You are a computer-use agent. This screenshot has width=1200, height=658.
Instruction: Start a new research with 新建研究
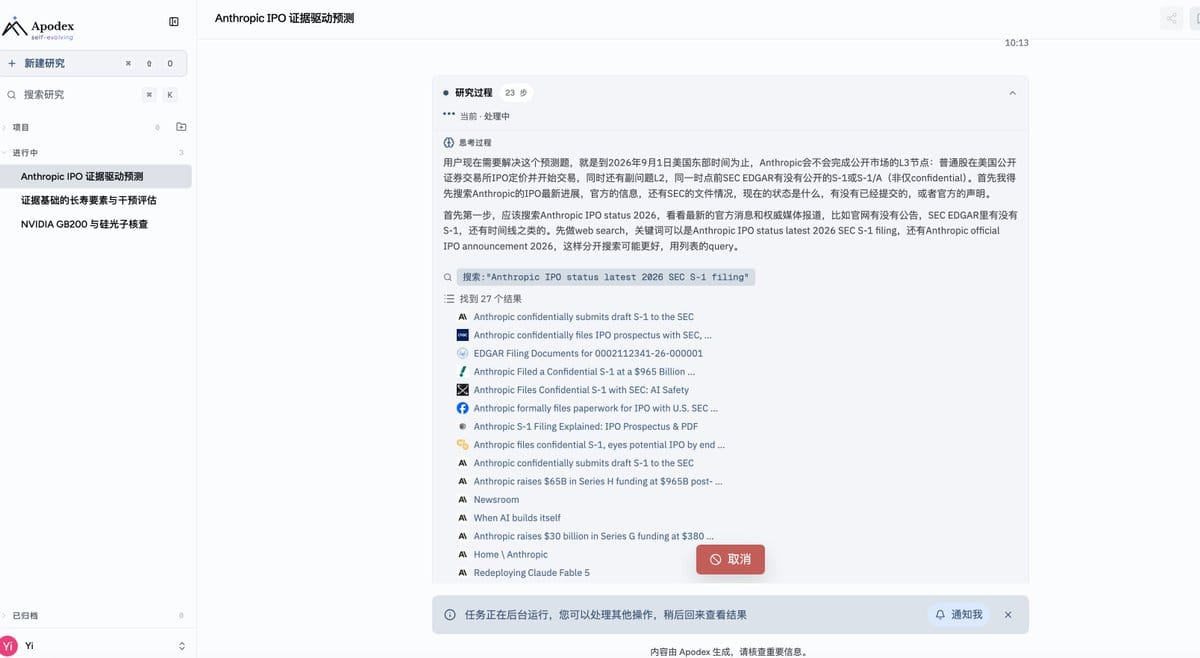click(x=93, y=63)
